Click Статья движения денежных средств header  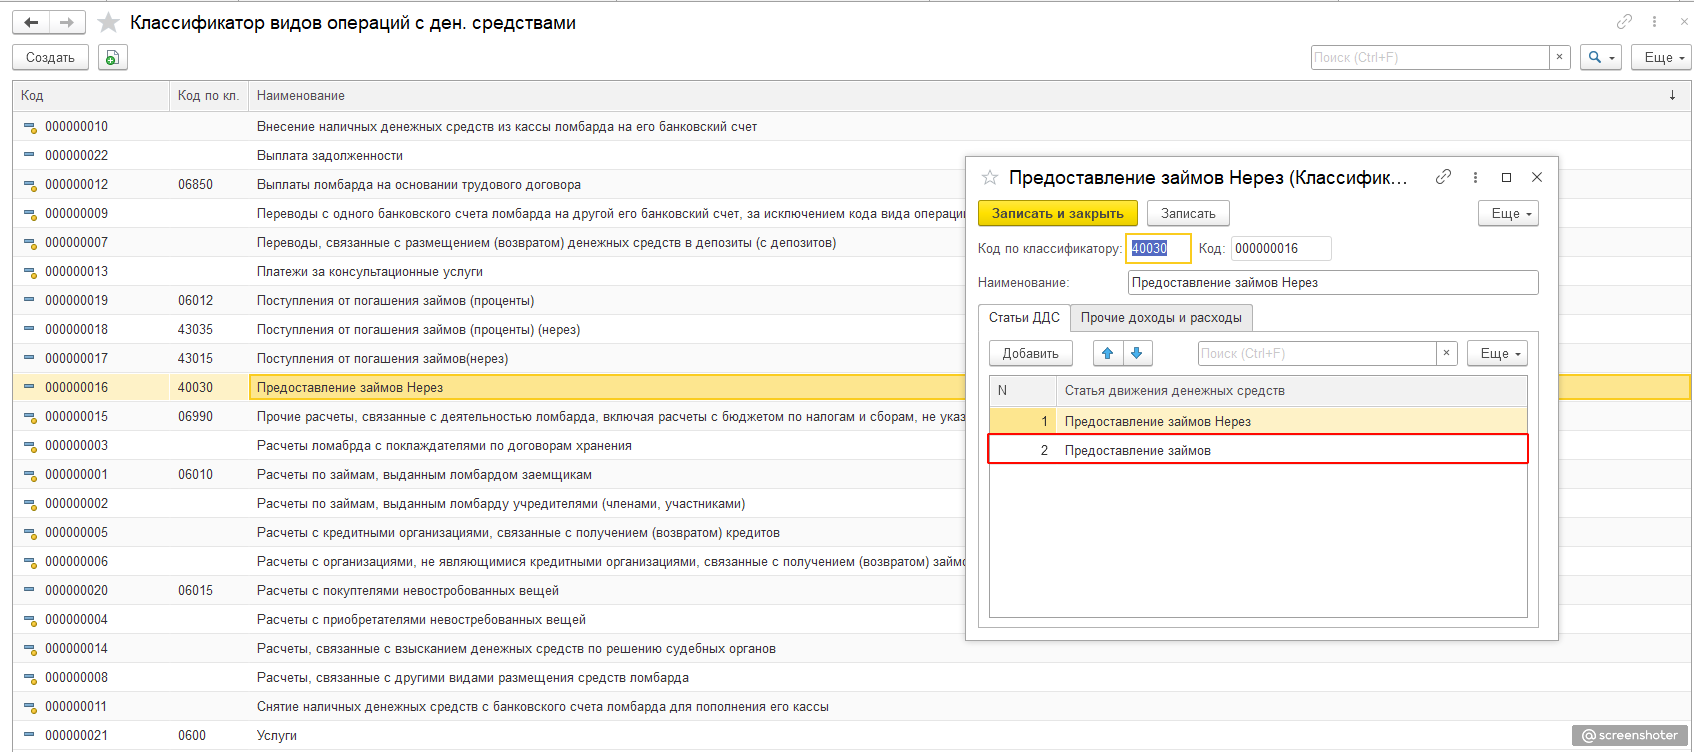[1291, 391]
